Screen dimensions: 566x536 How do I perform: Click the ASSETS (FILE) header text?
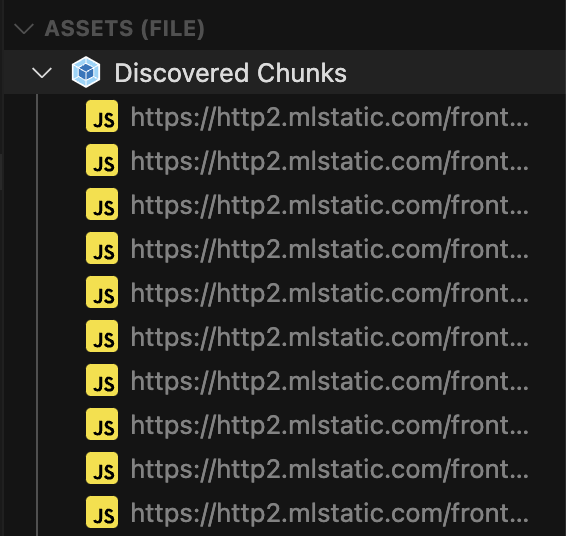click(125, 29)
